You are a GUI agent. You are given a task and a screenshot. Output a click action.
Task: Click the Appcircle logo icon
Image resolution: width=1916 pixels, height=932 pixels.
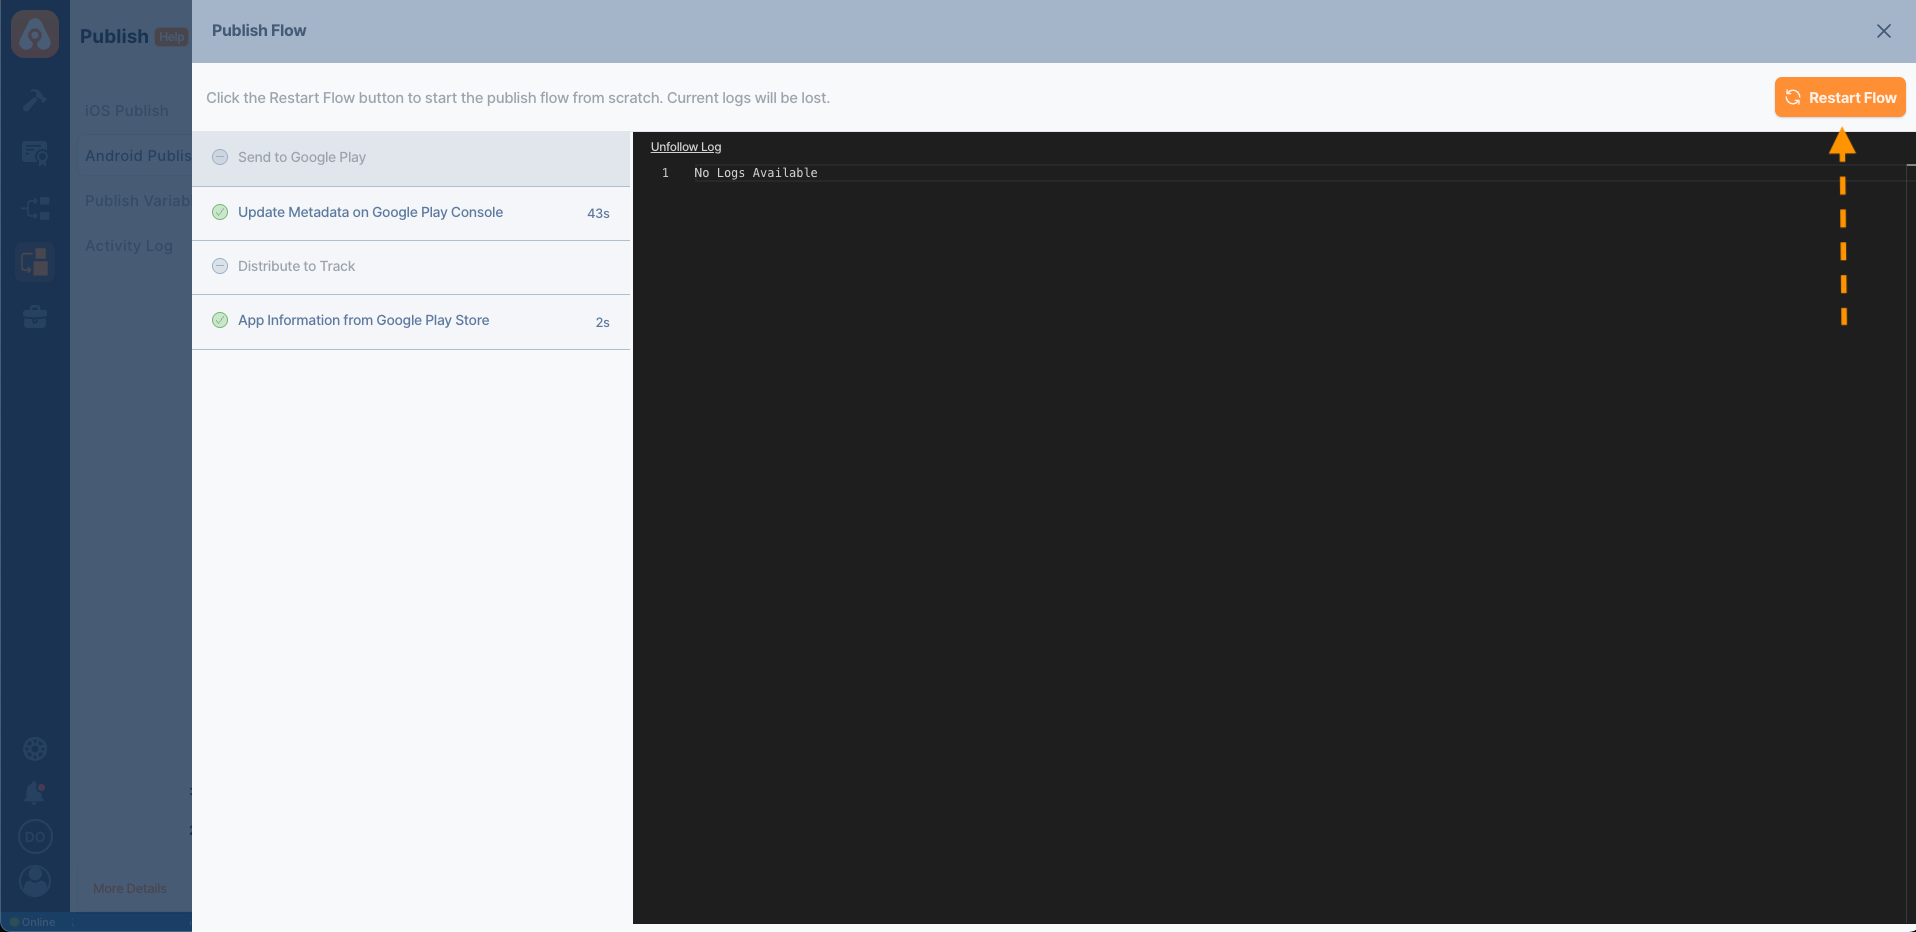35,34
